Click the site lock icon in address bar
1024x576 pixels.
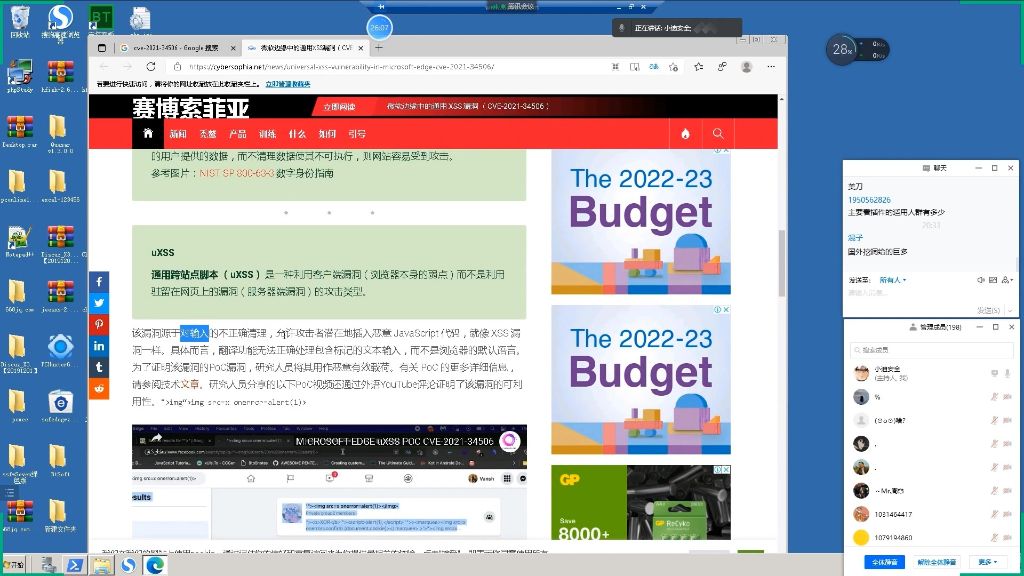click(177, 67)
